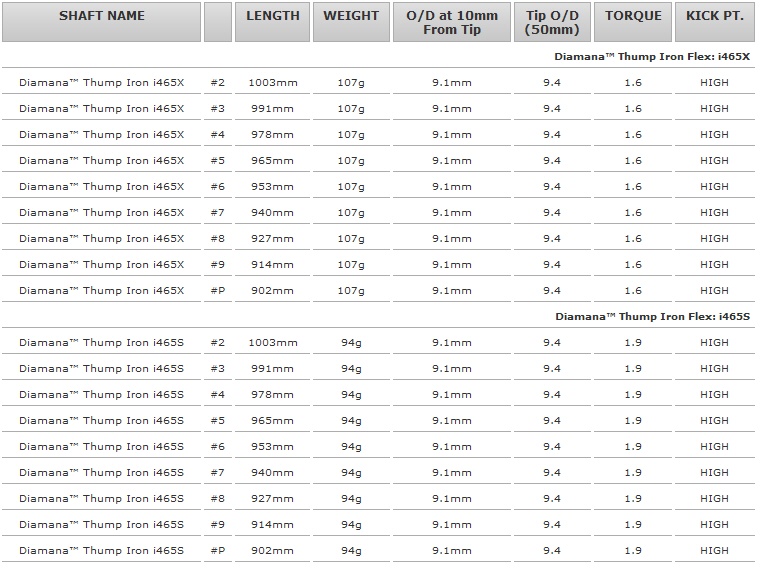Click #9 in the i465S section
Viewport: 763px width, 568px height.
pos(218,525)
